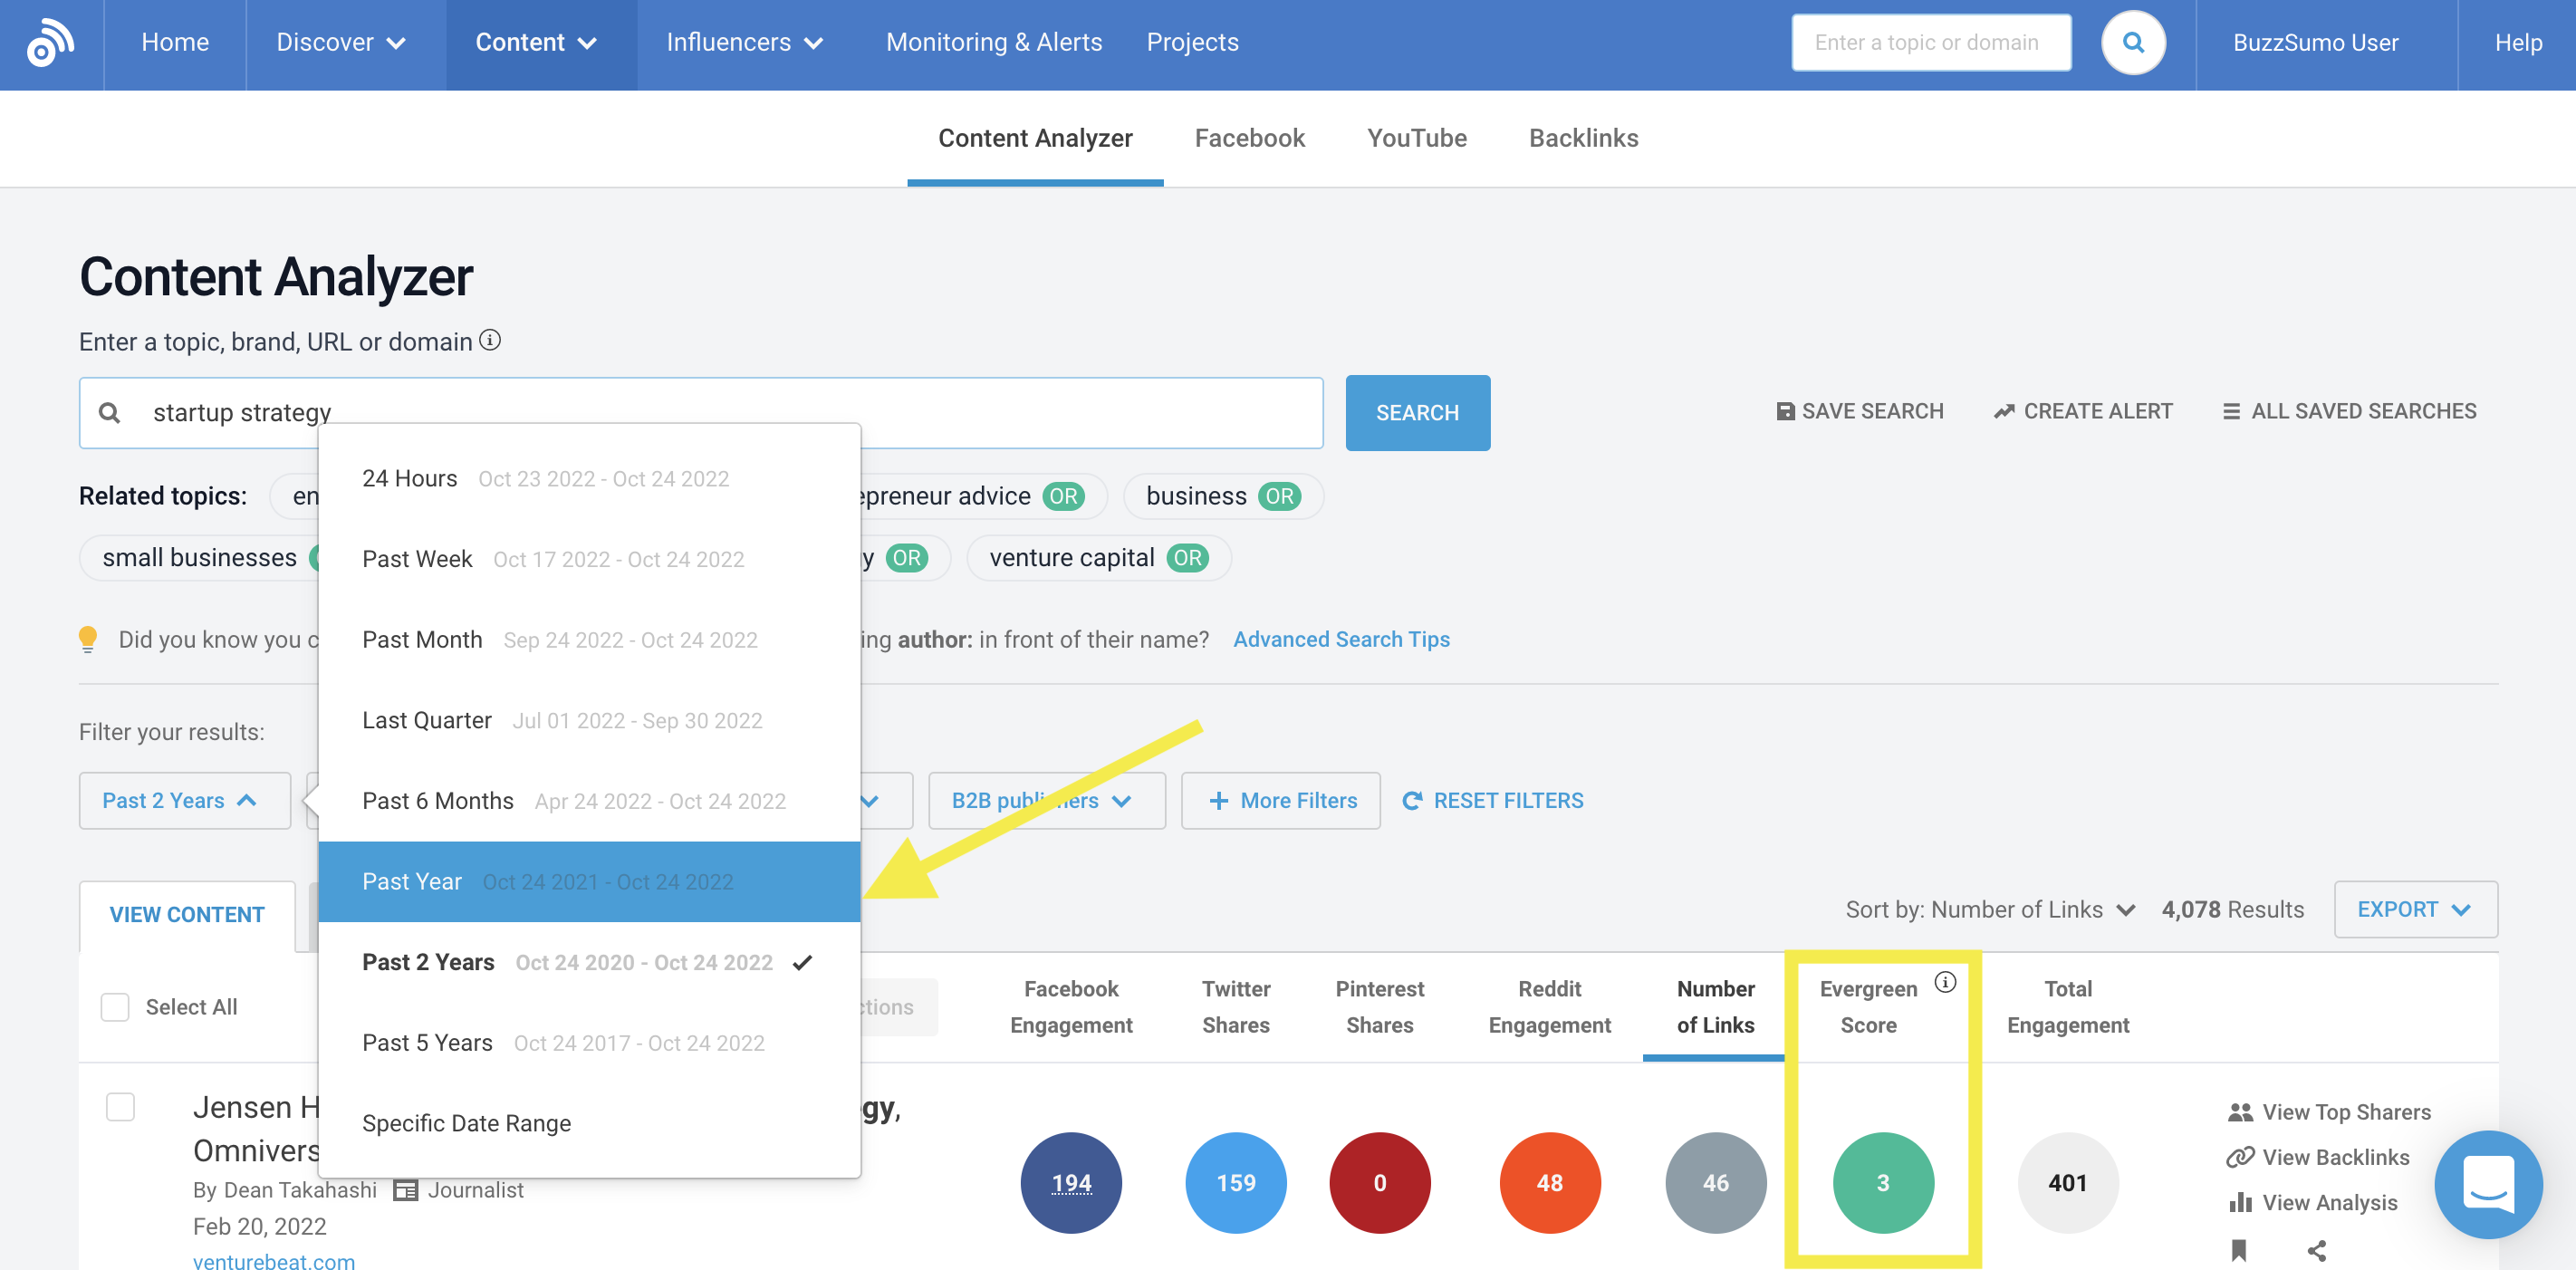Click the info icon beside Evergreen Score

pyautogui.click(x=1945, y=983)
